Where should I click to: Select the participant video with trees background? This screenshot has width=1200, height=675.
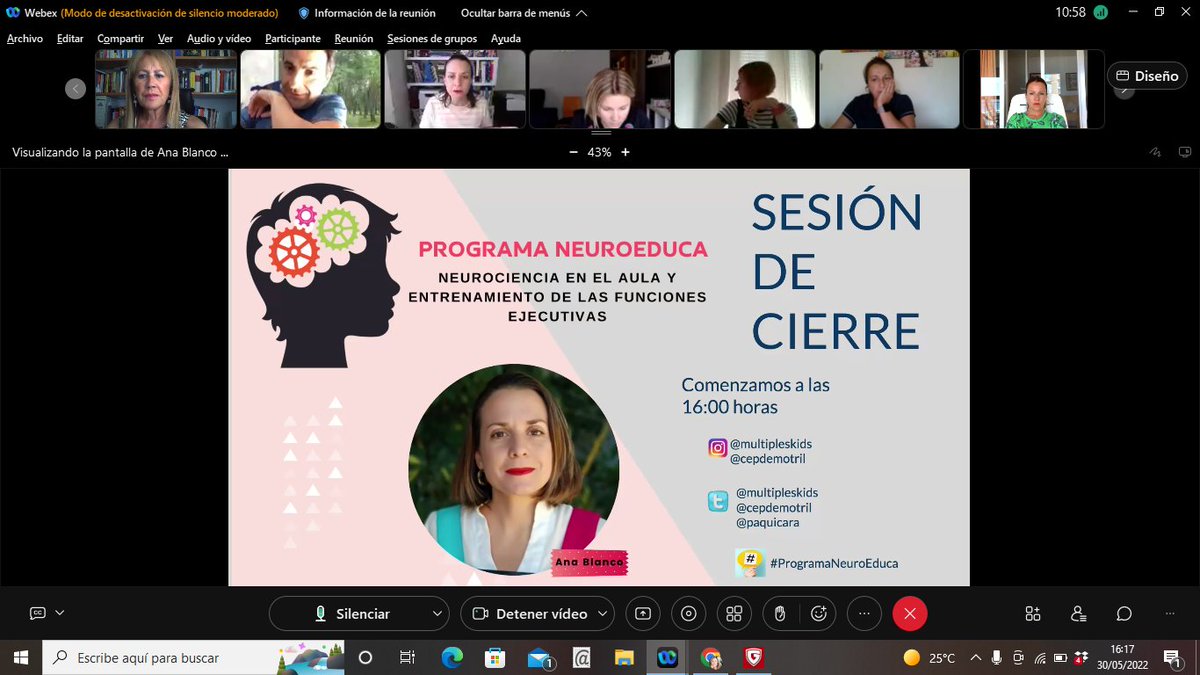coord(311,89)
